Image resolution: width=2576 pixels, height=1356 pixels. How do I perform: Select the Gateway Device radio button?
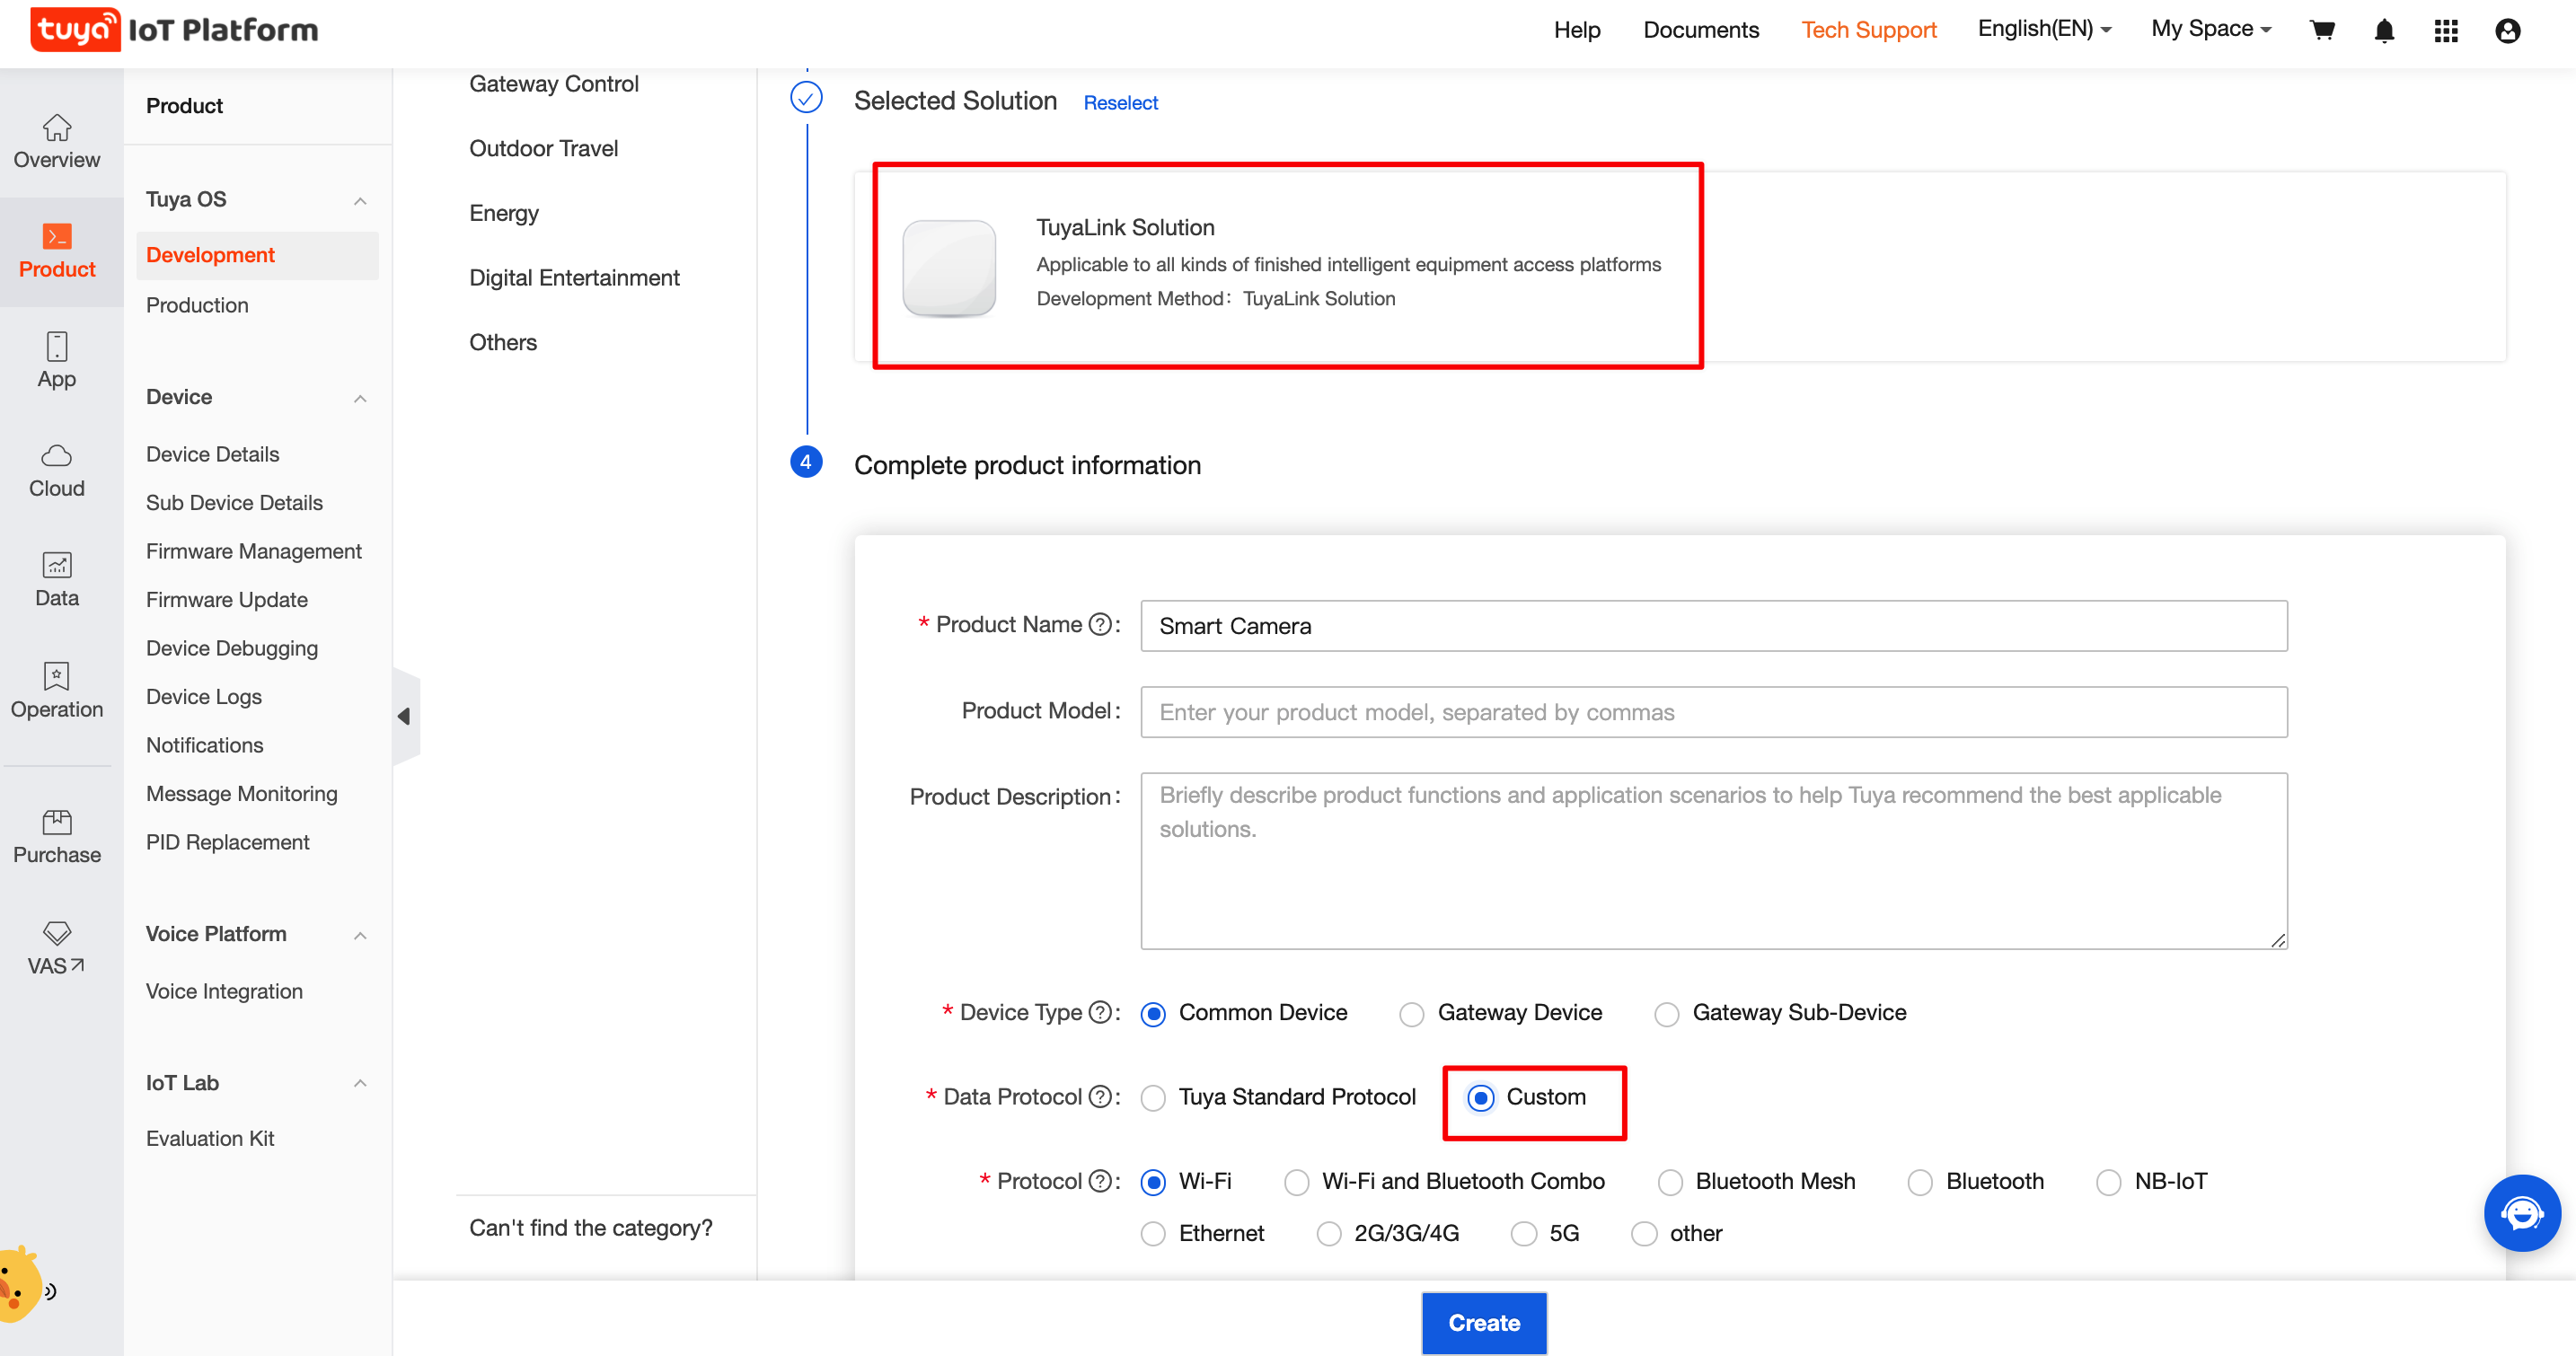point(1411,1013)
